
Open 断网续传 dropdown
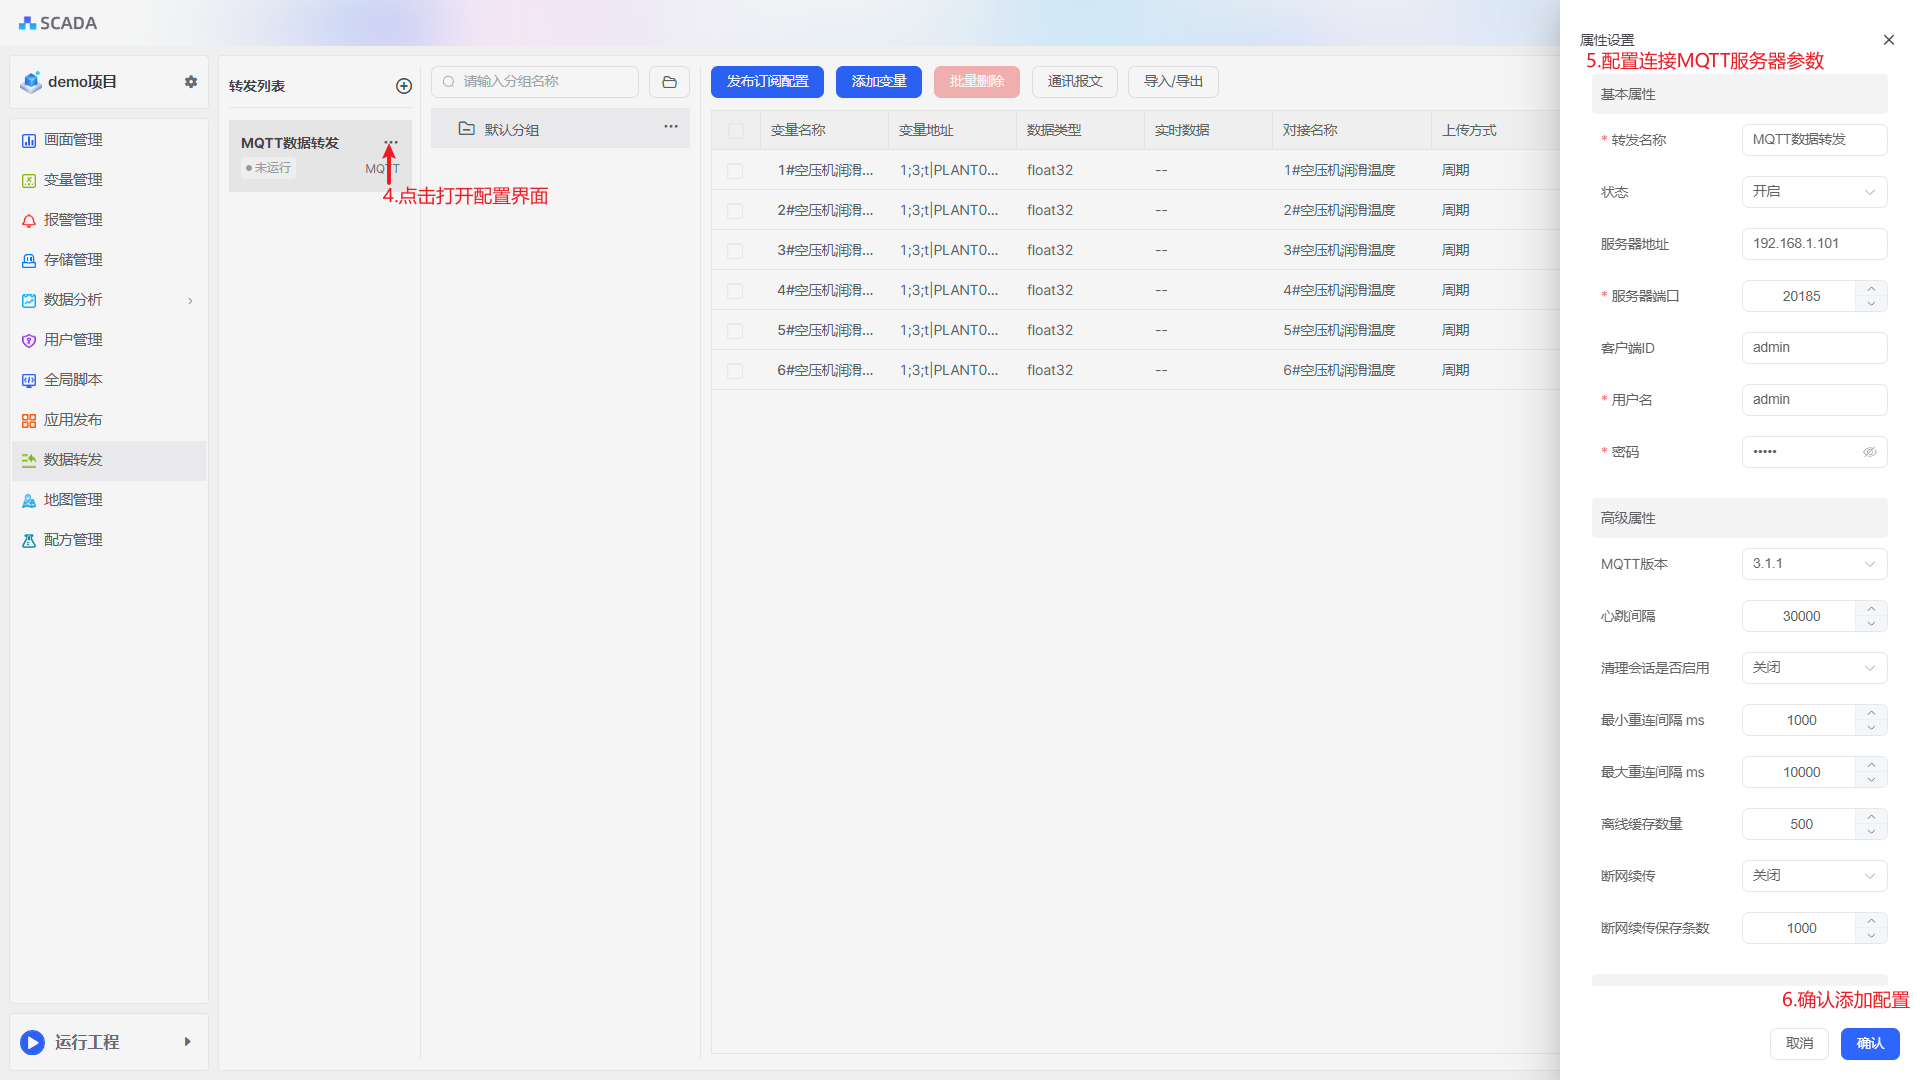pyautogui.click(x=1814, y=876)
